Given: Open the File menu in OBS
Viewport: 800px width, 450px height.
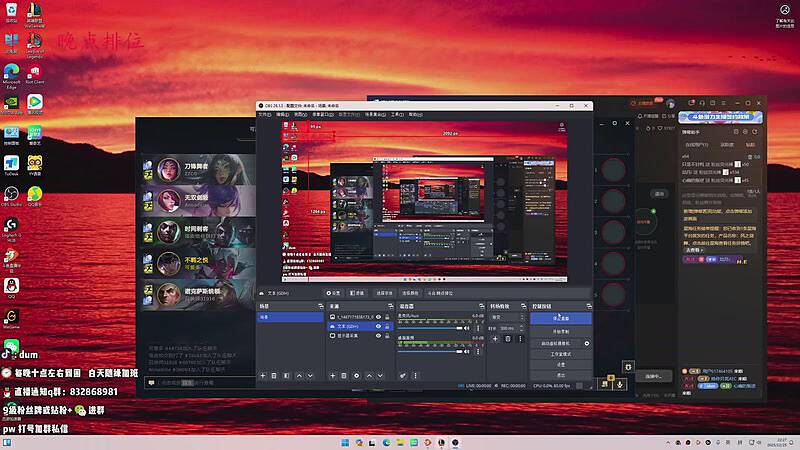Looking at the screenshot, I should pos(264,114).
